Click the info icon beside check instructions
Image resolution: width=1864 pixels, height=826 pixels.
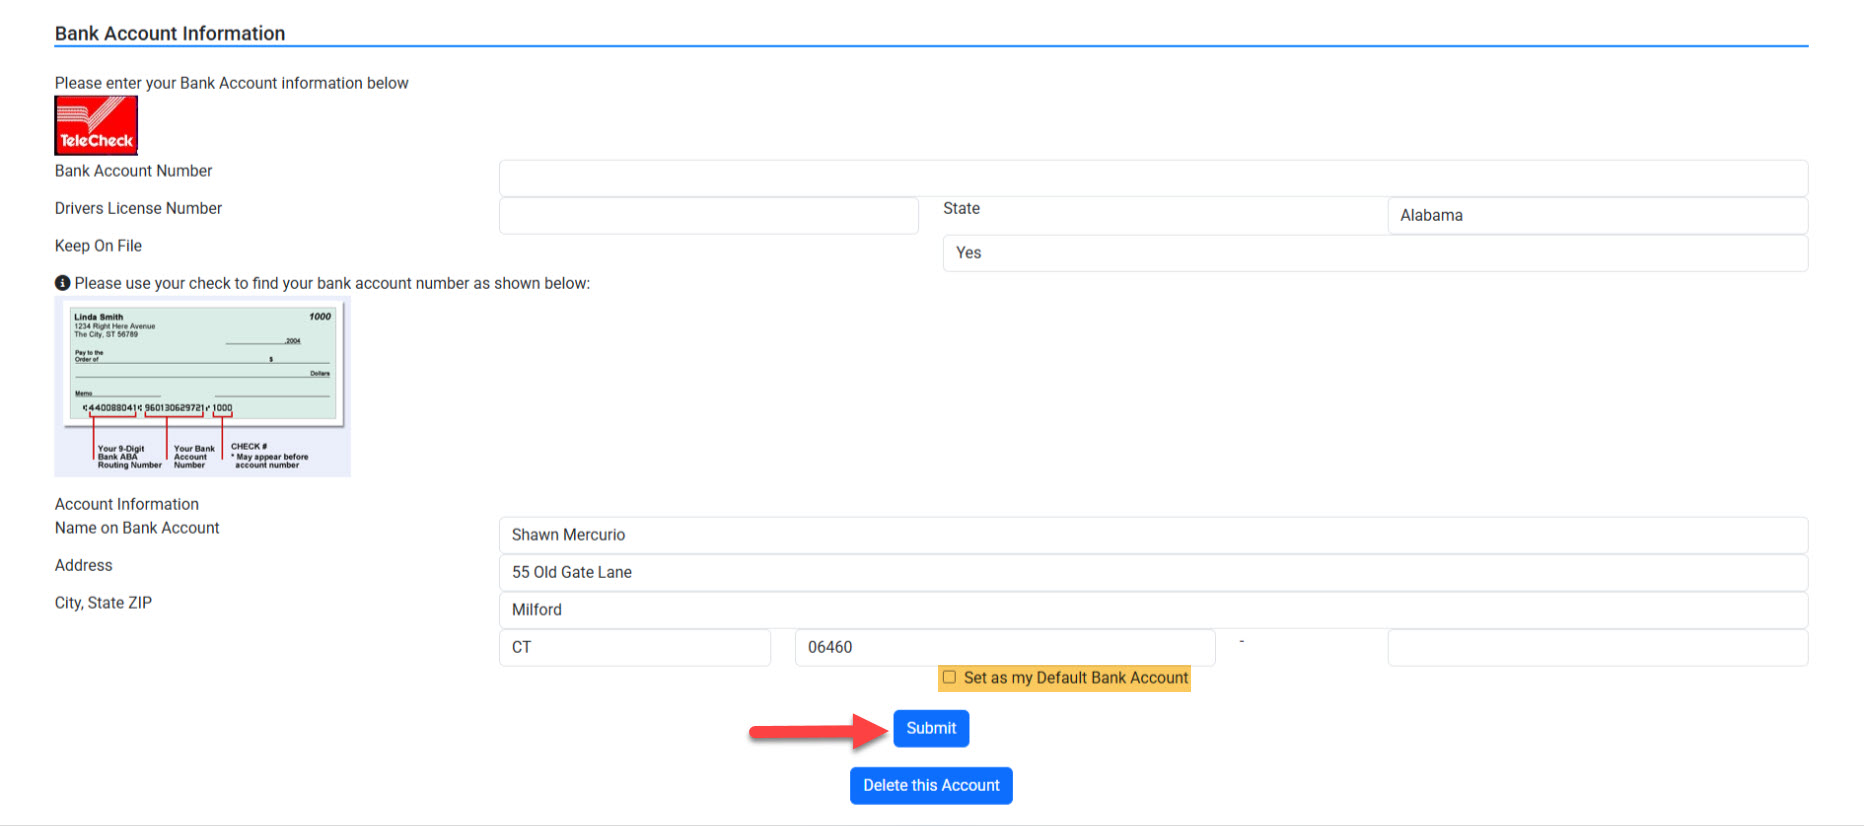coord(62,283)
